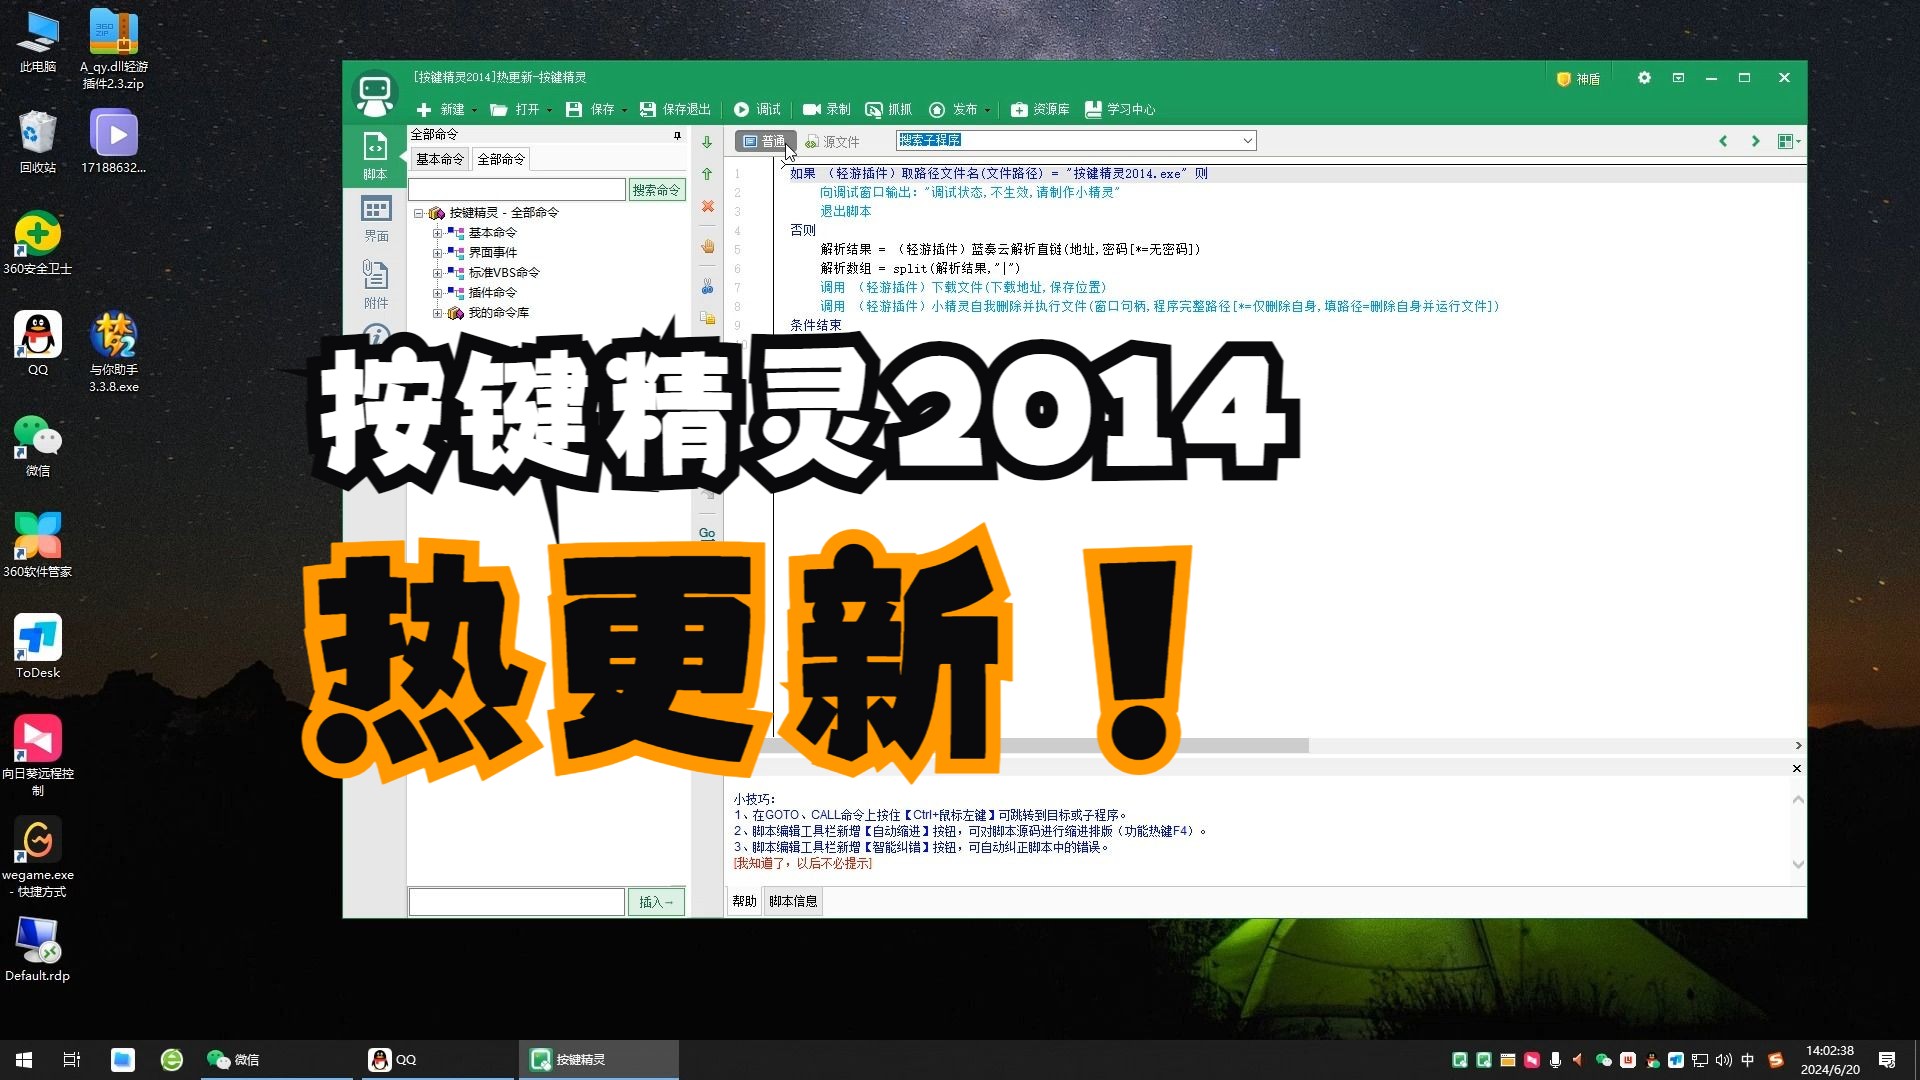
Task: Expand the 保存 dropdown arrow
Action: pyautogui.click(x=624, y=110)
